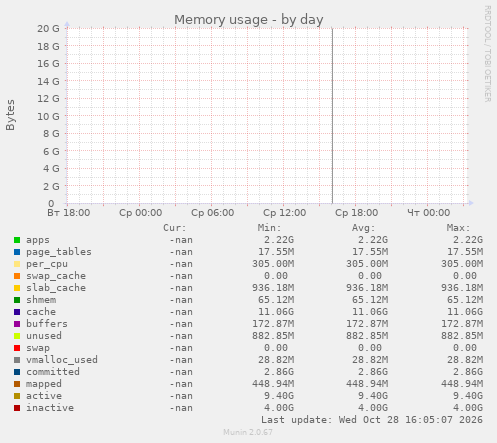Select the apps legend label
The width and height of the screenshot is (497, 443).
pyautogui.click(x=38, y=240)
